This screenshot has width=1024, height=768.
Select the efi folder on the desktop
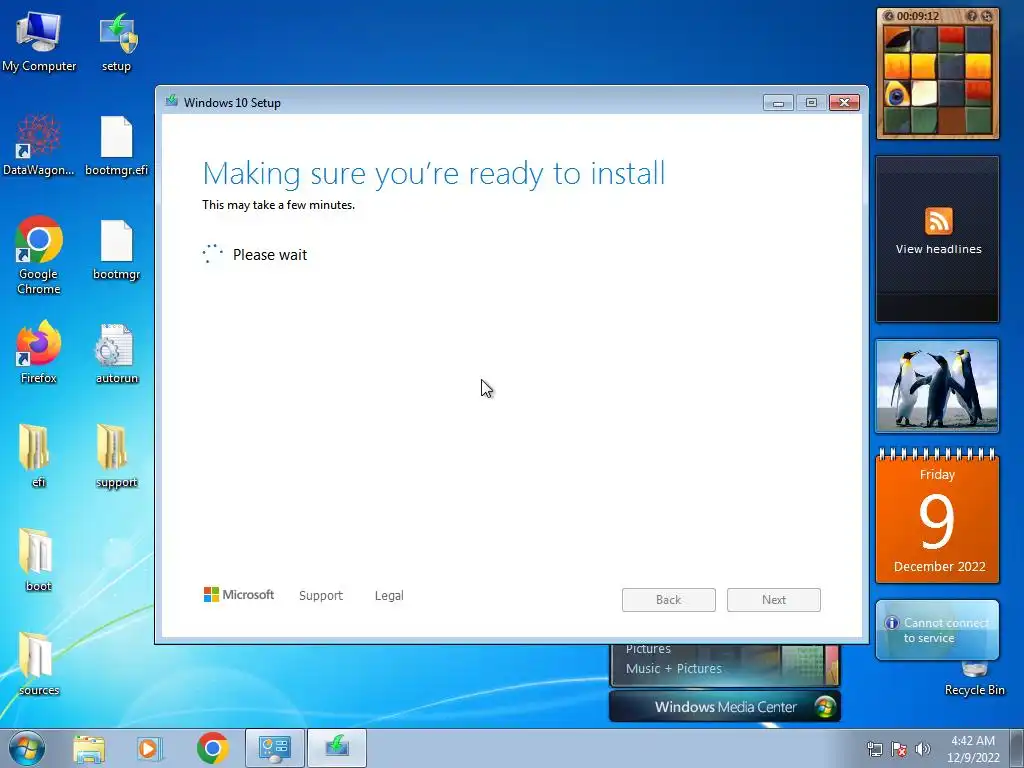(36, 455)
